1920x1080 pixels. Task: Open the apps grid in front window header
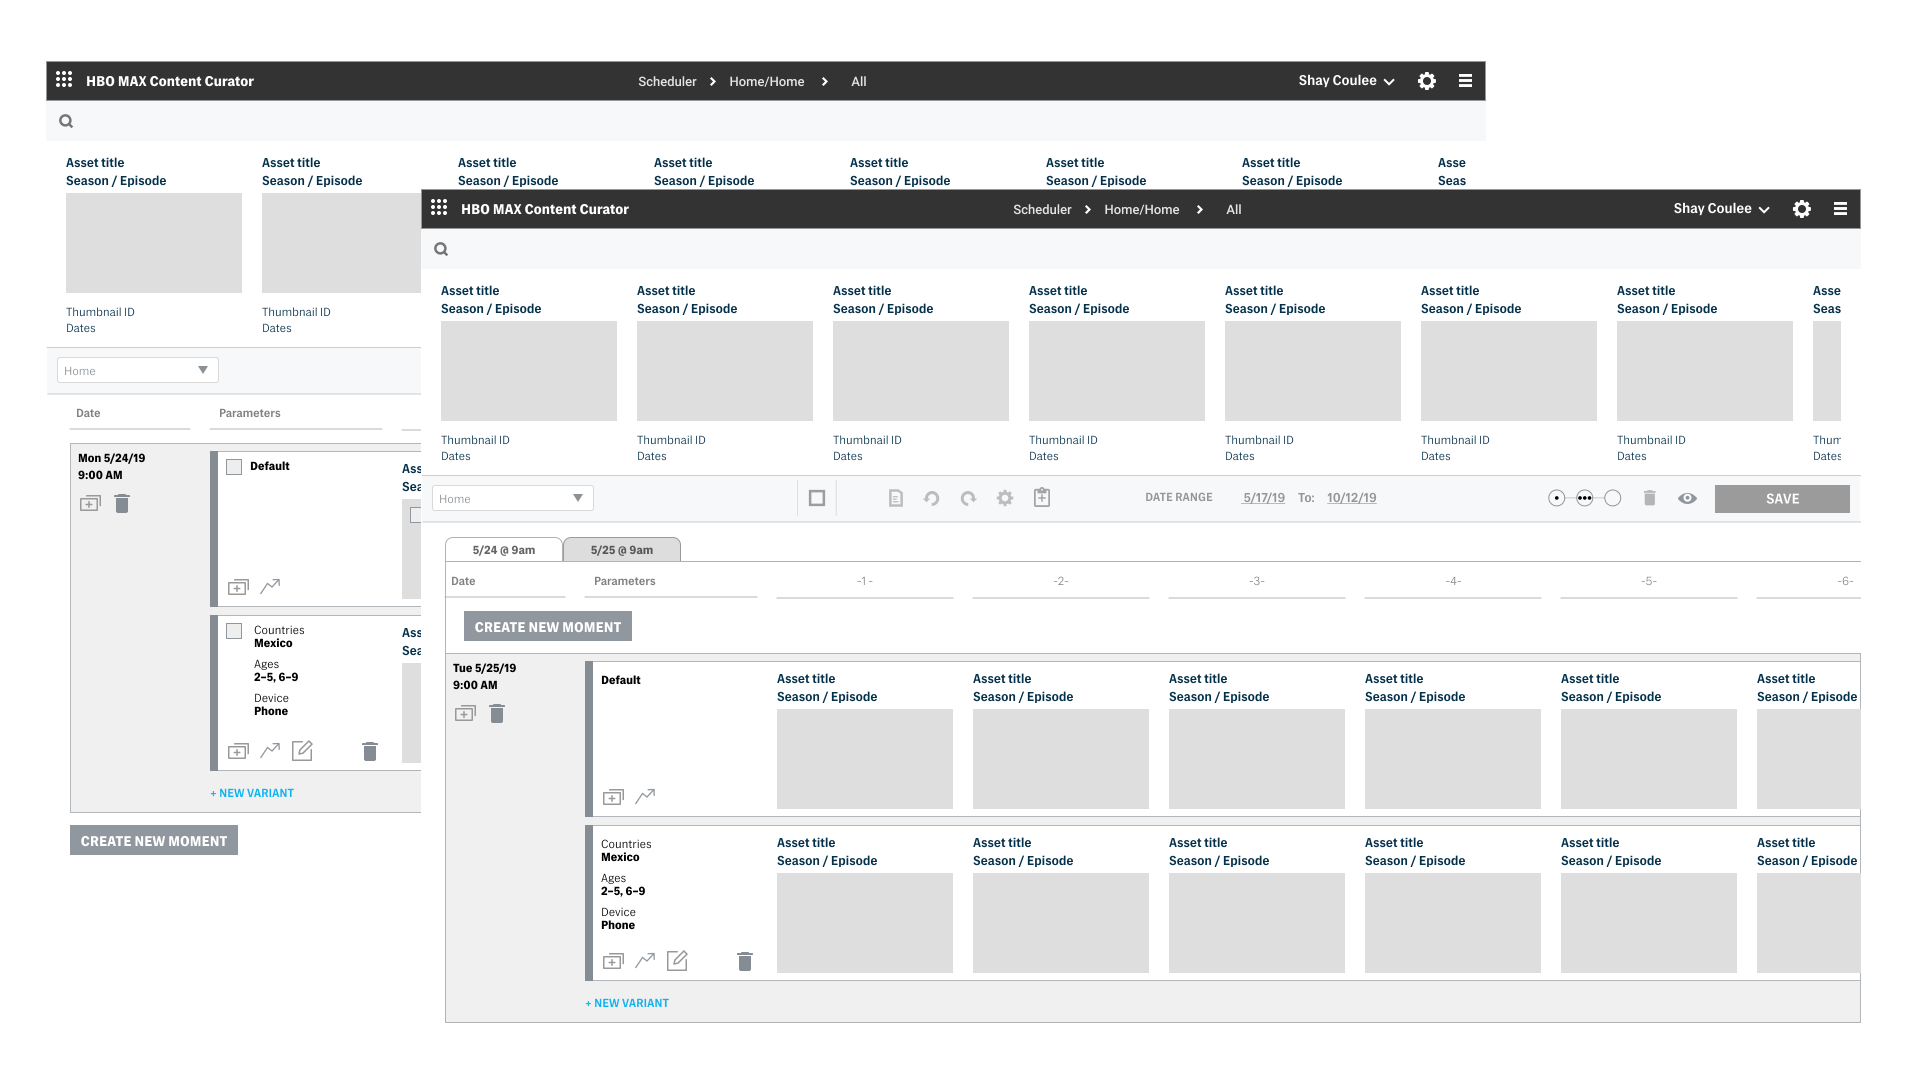point(439,208)
